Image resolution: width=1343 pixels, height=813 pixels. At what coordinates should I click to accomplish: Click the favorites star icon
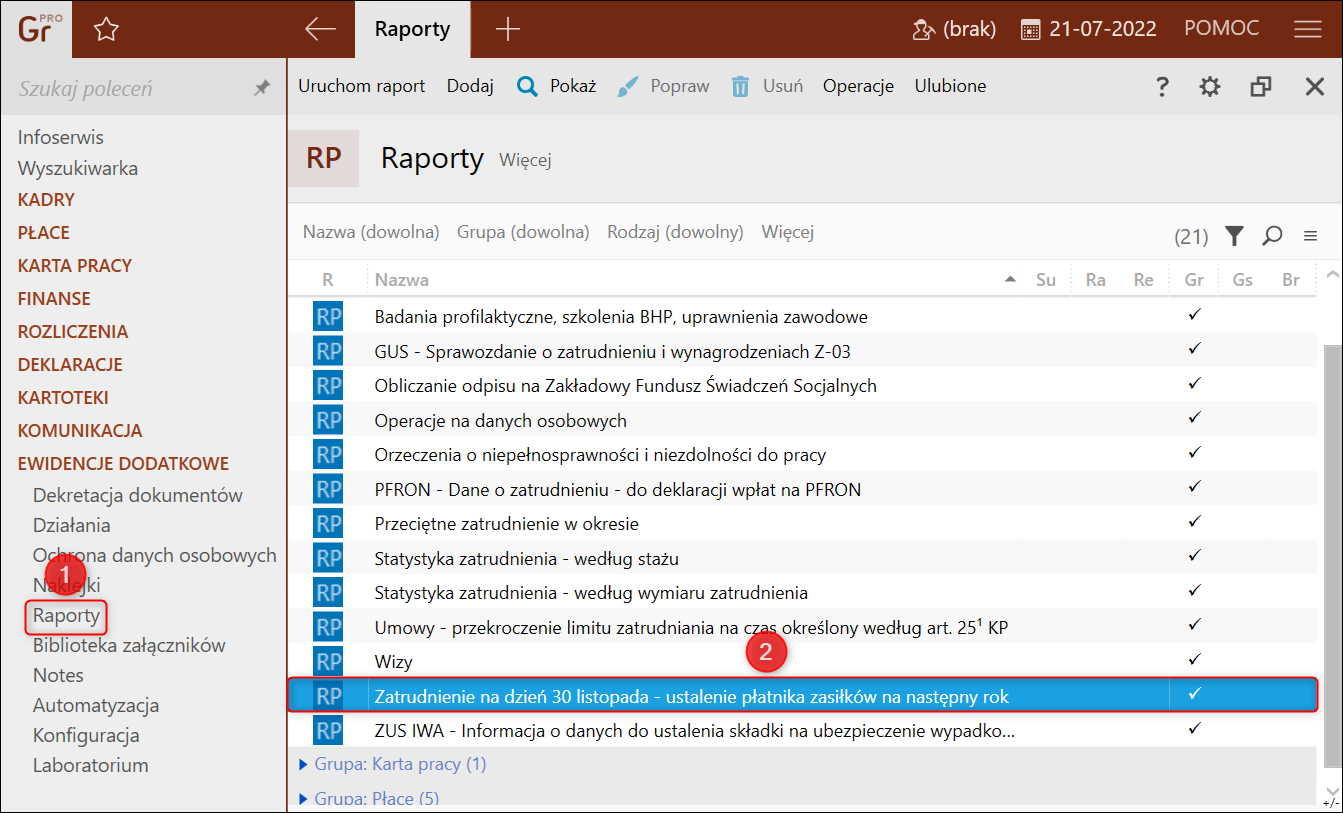pyautogui.click(x=106, y=30)
